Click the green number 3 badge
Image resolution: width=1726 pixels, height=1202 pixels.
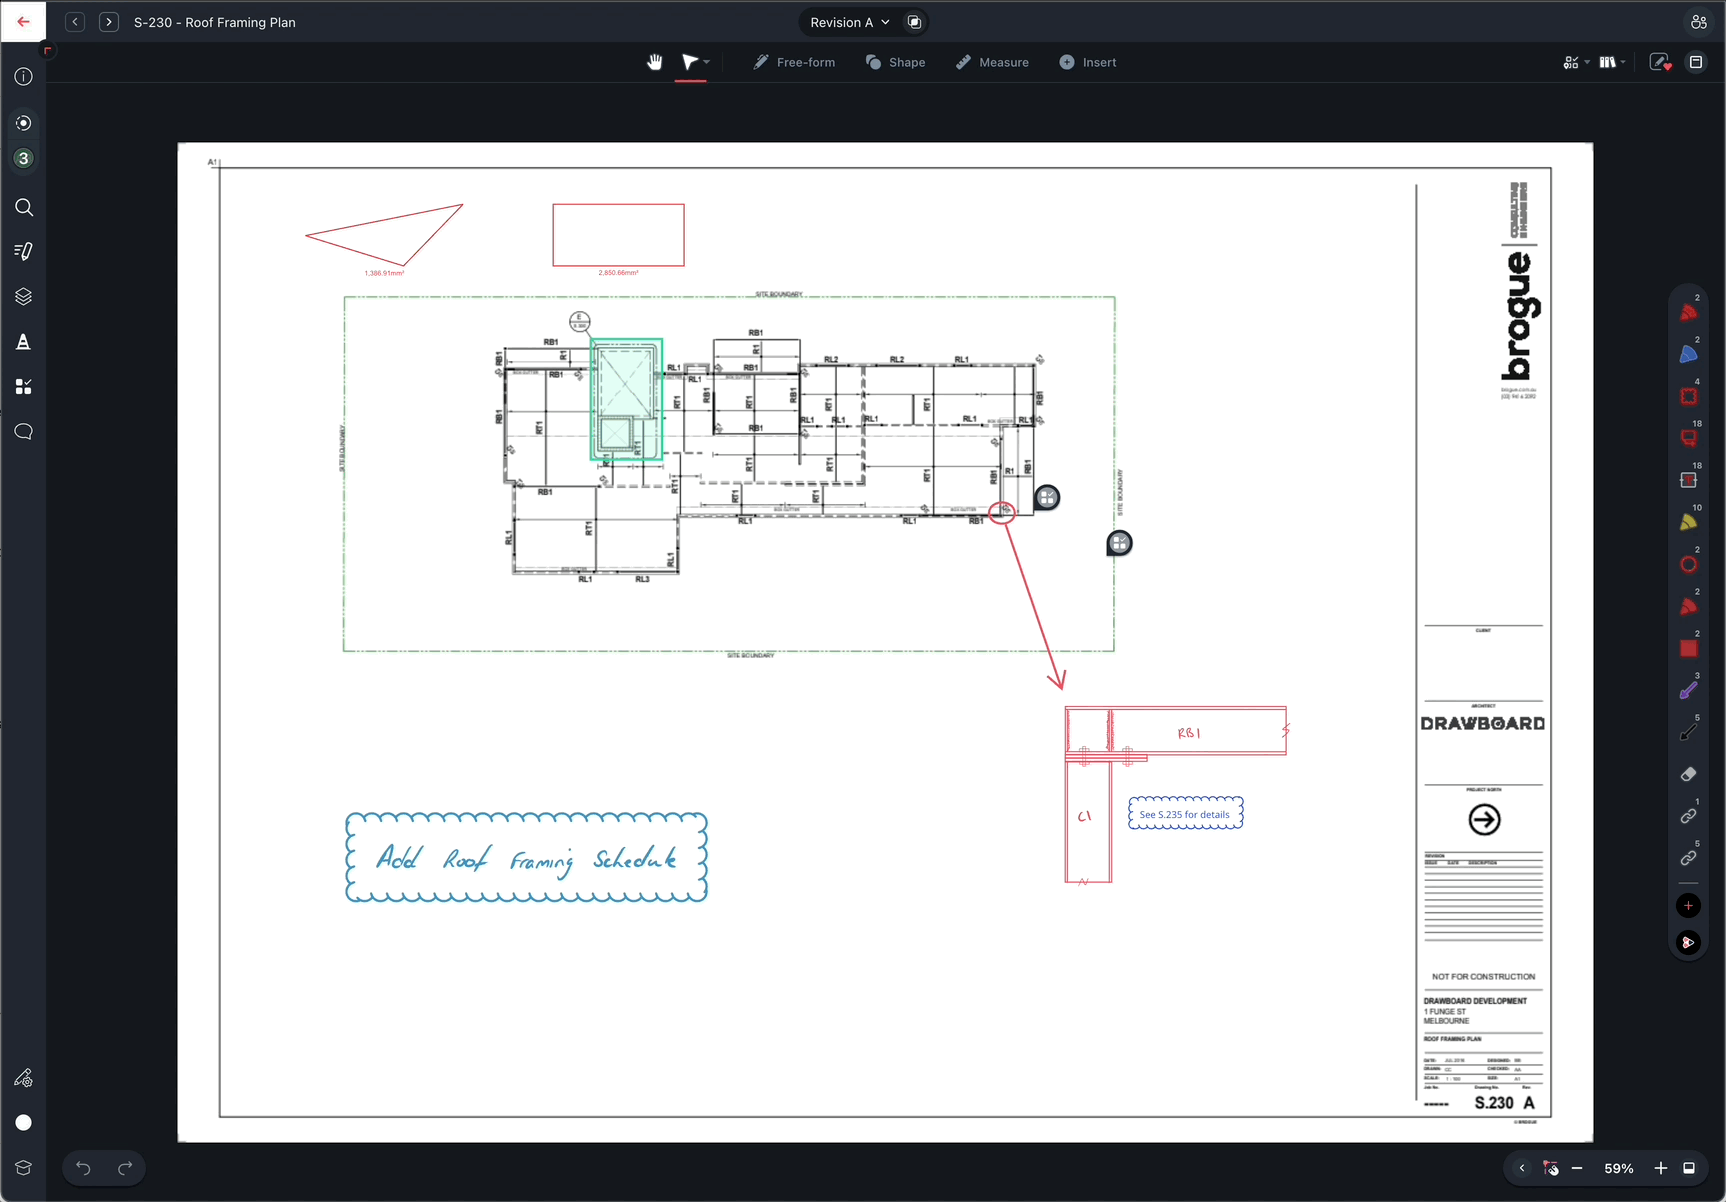[x=24, y=158]
